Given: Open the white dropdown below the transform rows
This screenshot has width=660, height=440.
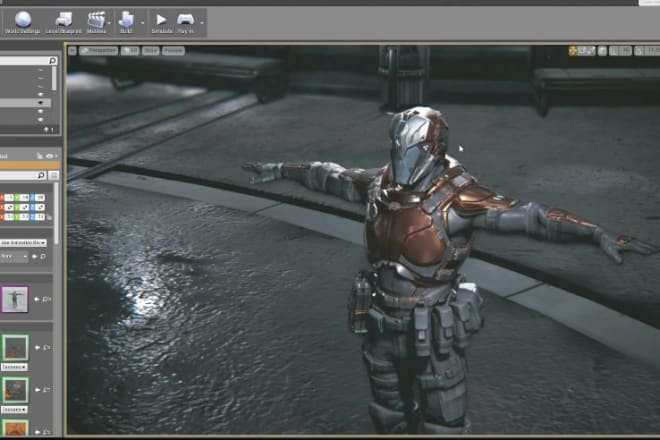Looking at the screenshot, I should (23, 243).
